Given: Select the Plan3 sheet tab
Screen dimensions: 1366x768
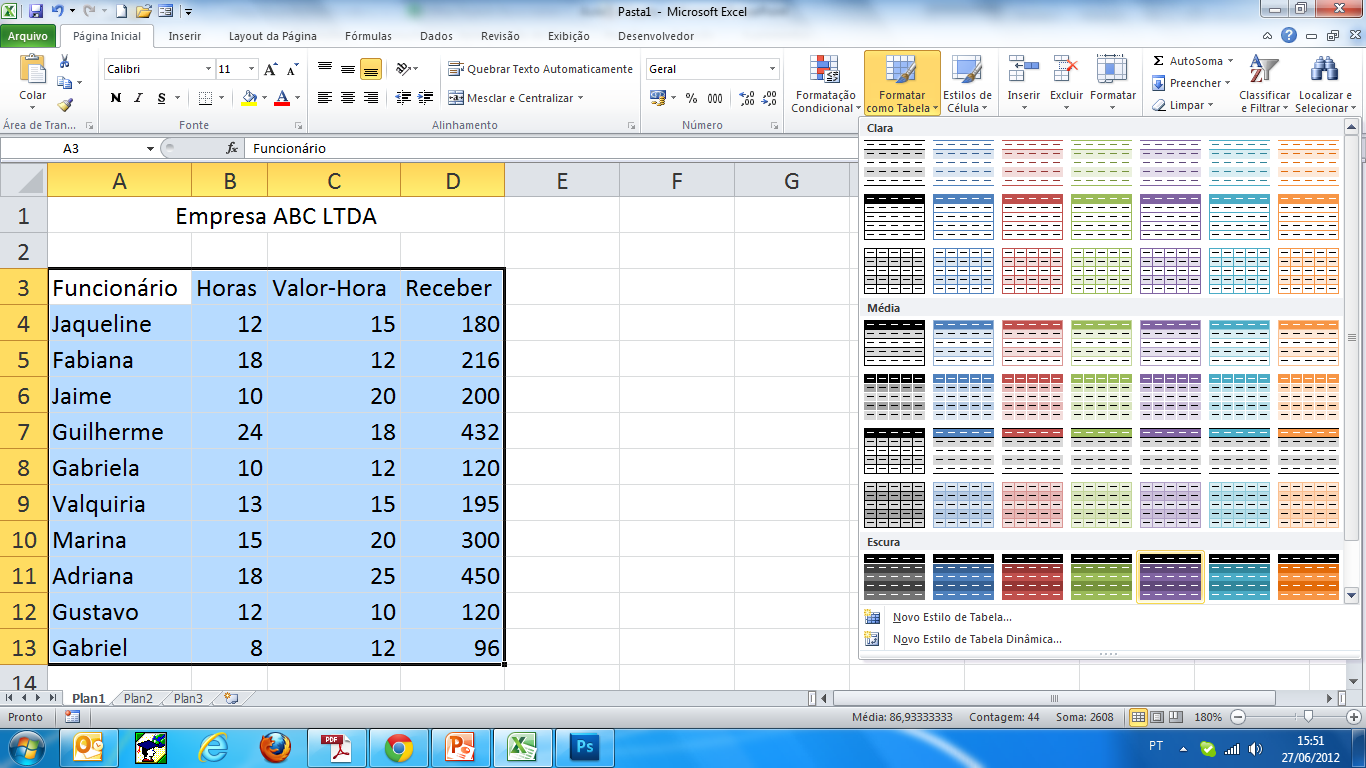Looking at the screenshot, I should (x=187, y=699).
